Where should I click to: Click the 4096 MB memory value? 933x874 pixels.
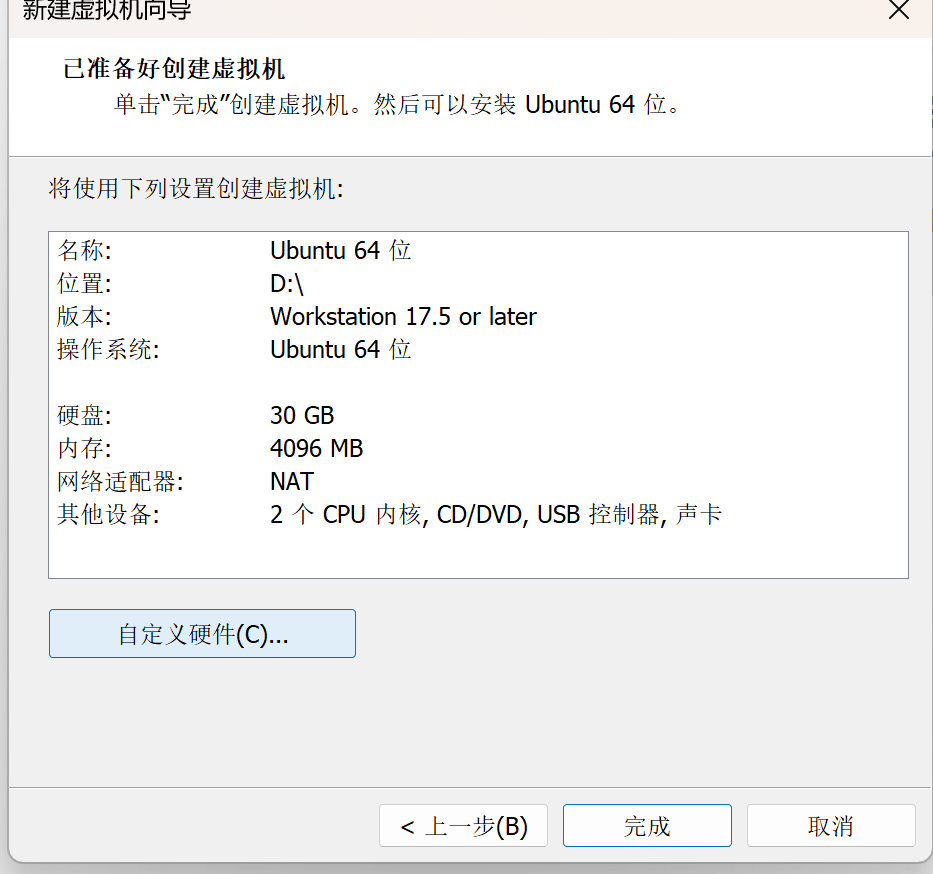coord(317,449)
